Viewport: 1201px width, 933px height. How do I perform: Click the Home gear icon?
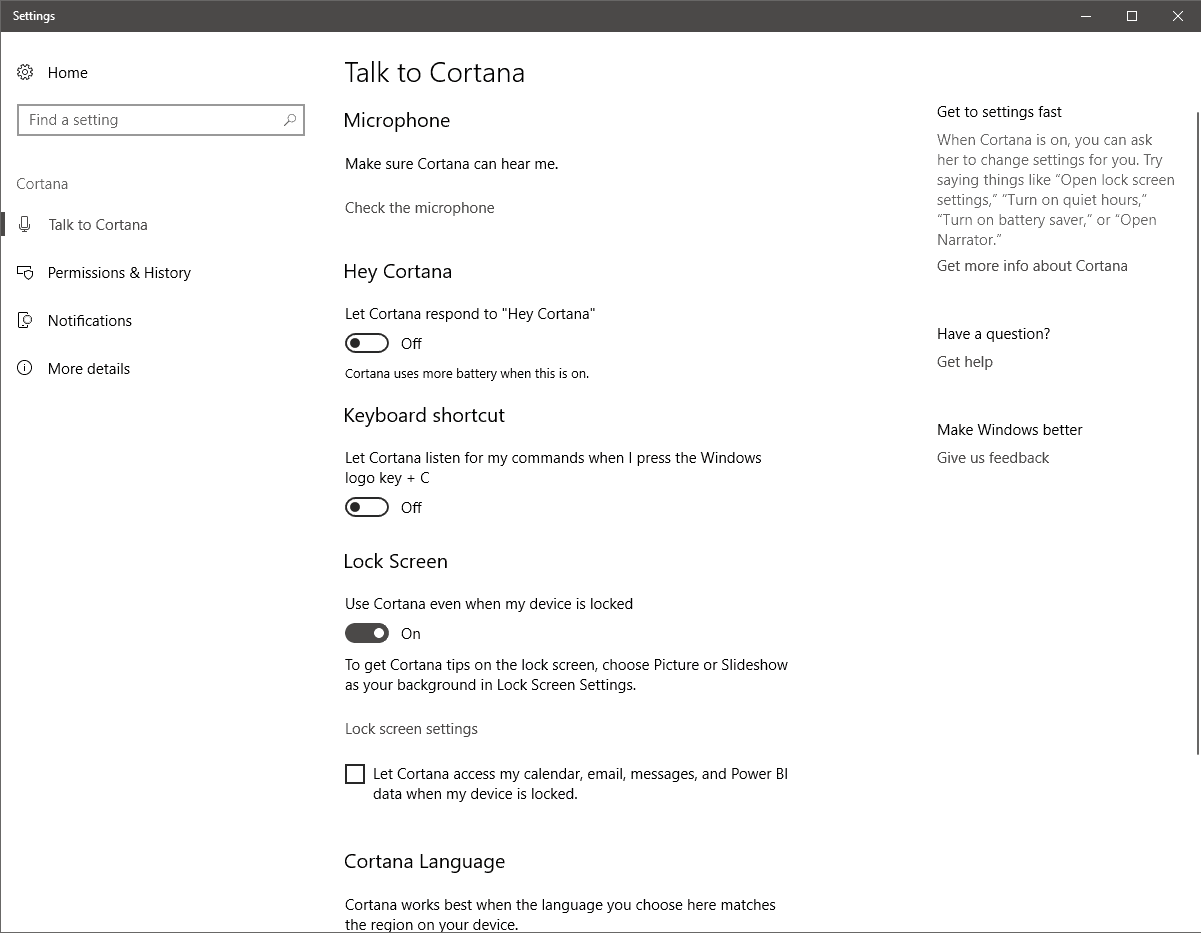coord(25,72)
